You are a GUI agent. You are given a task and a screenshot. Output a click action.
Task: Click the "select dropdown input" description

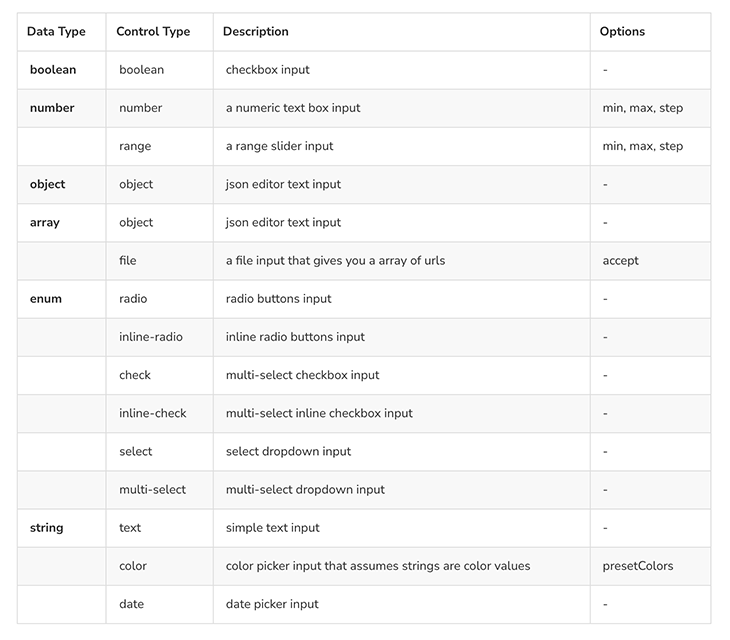point(289,452)
